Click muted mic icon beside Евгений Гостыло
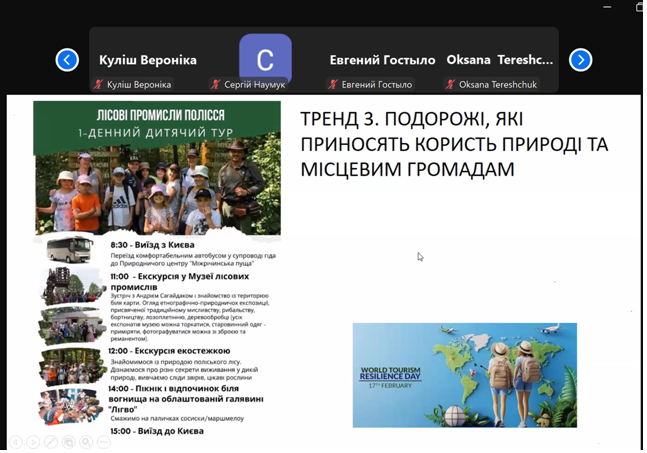Screen dimensions: 647x453 (x=333, y=85)
